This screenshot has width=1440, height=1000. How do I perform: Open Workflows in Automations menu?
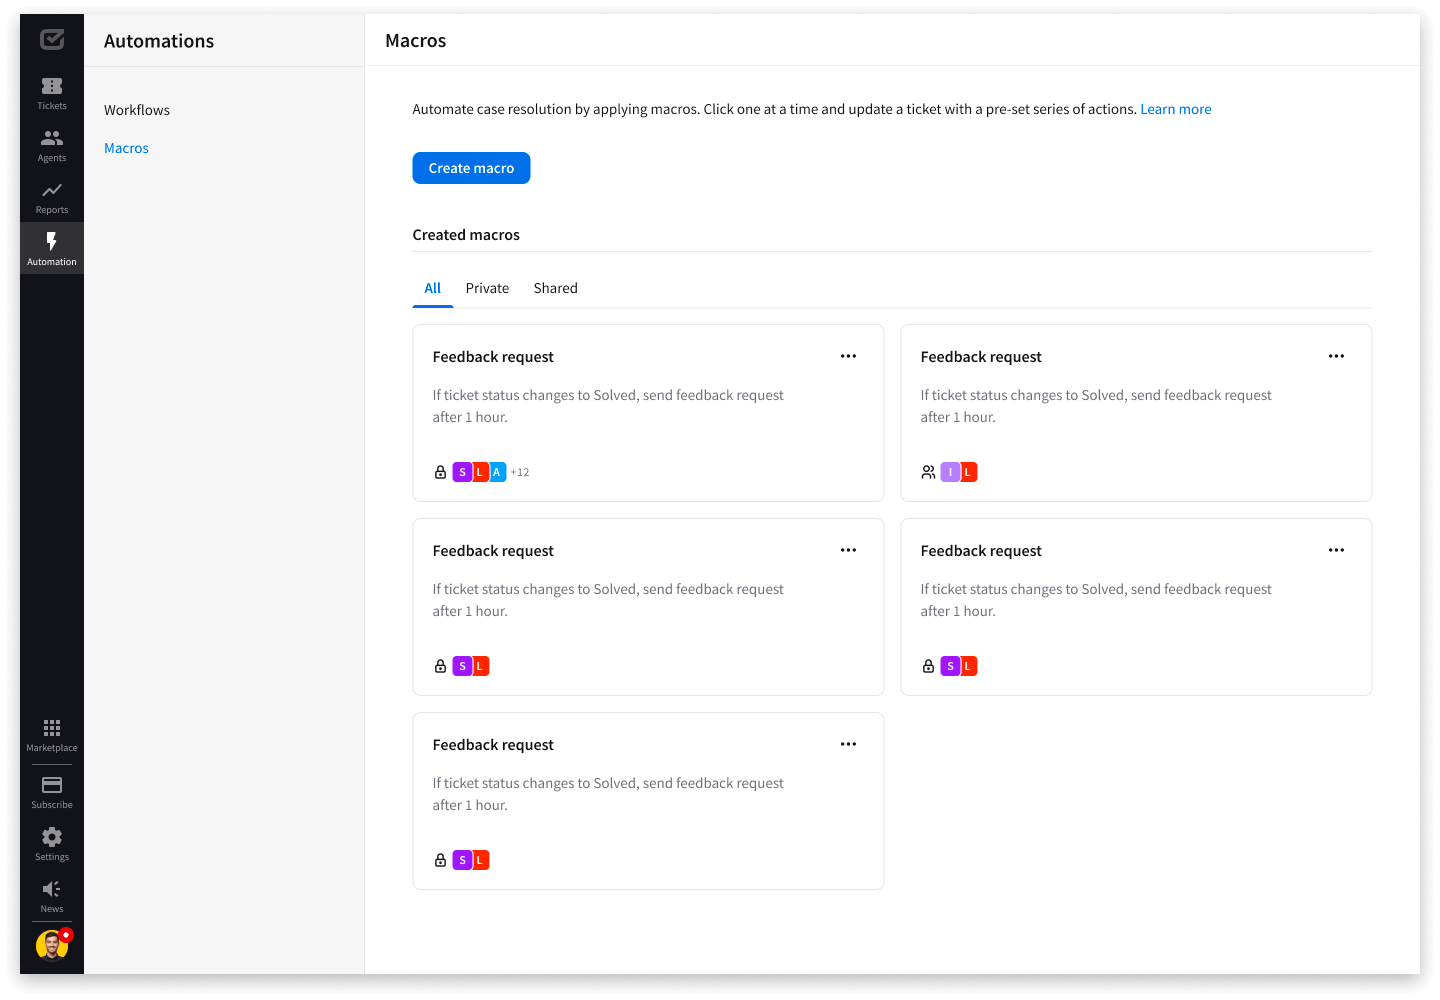[x=137, y=110]
